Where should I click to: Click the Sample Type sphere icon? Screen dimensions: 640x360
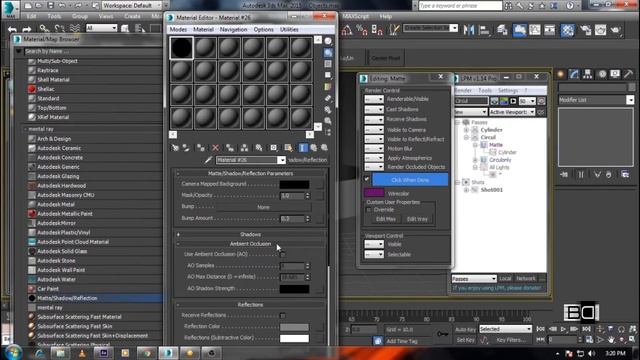(328, 41)
